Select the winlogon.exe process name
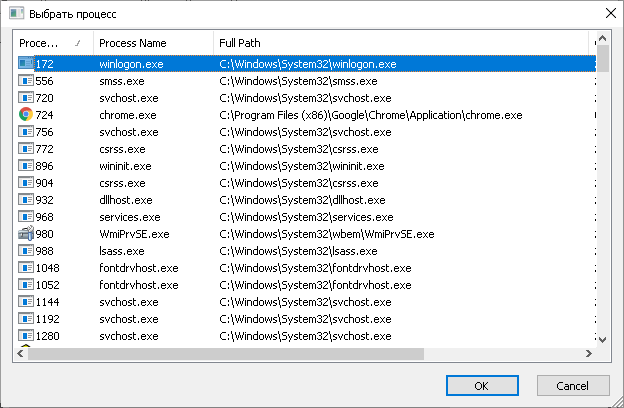The image size is (624, 408). [x=131, y=64]
